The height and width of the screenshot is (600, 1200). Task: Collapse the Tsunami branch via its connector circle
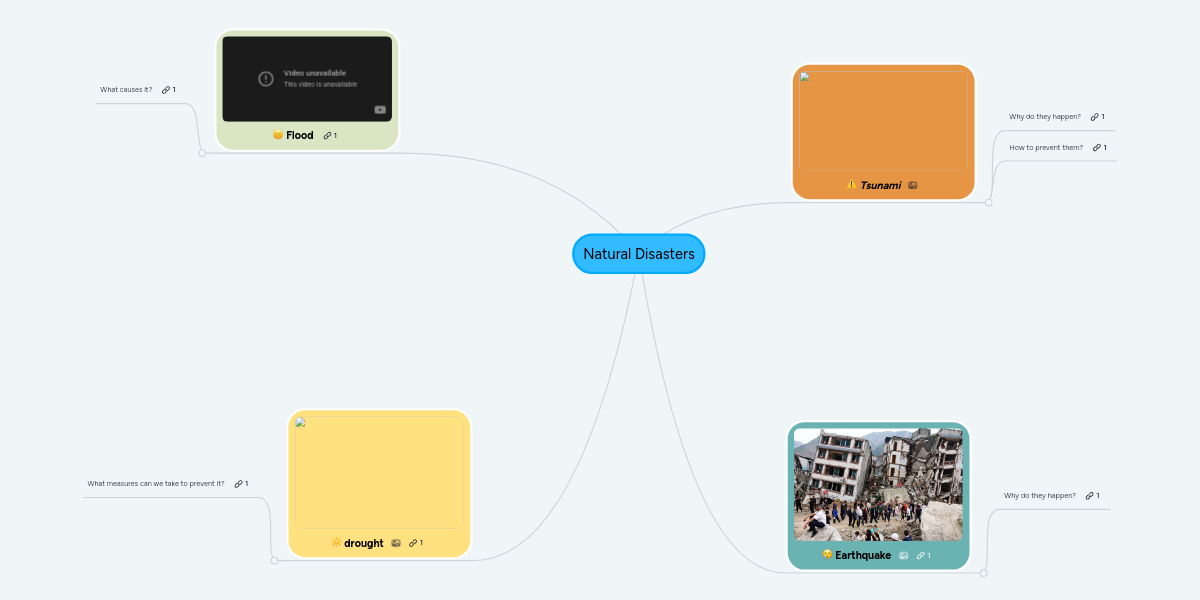pyautogui.click(x=988, y=203)
